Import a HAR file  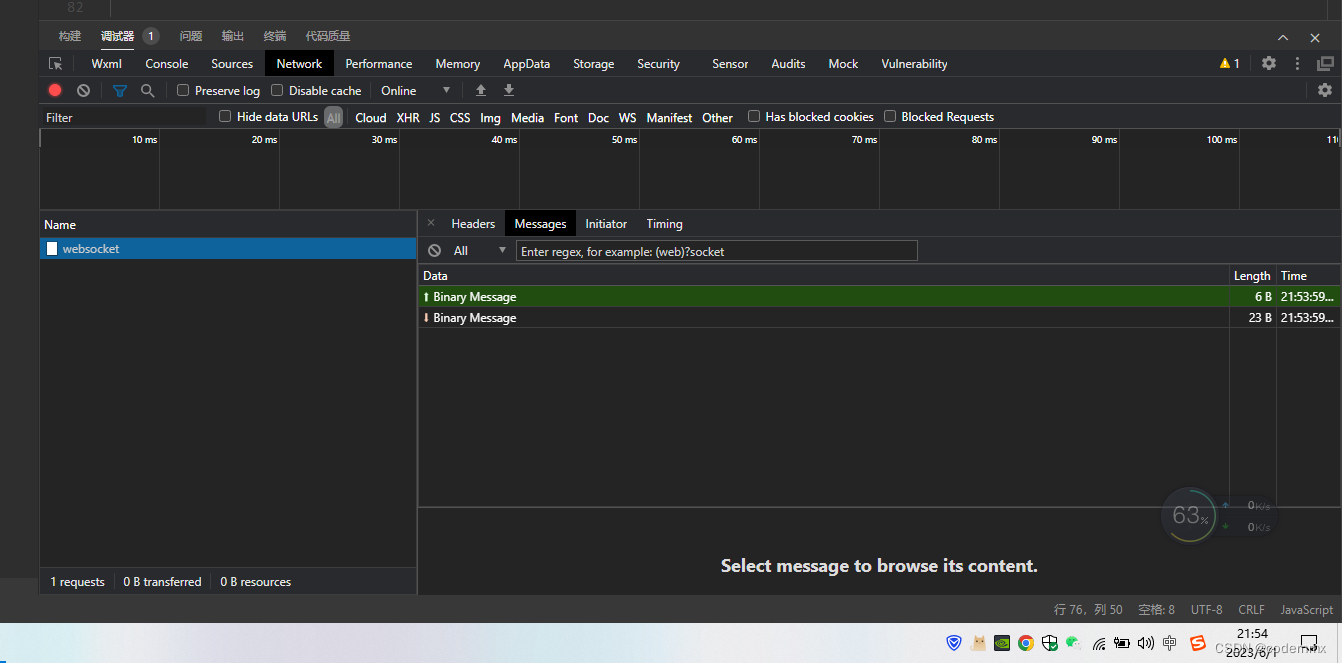(481, 90)
